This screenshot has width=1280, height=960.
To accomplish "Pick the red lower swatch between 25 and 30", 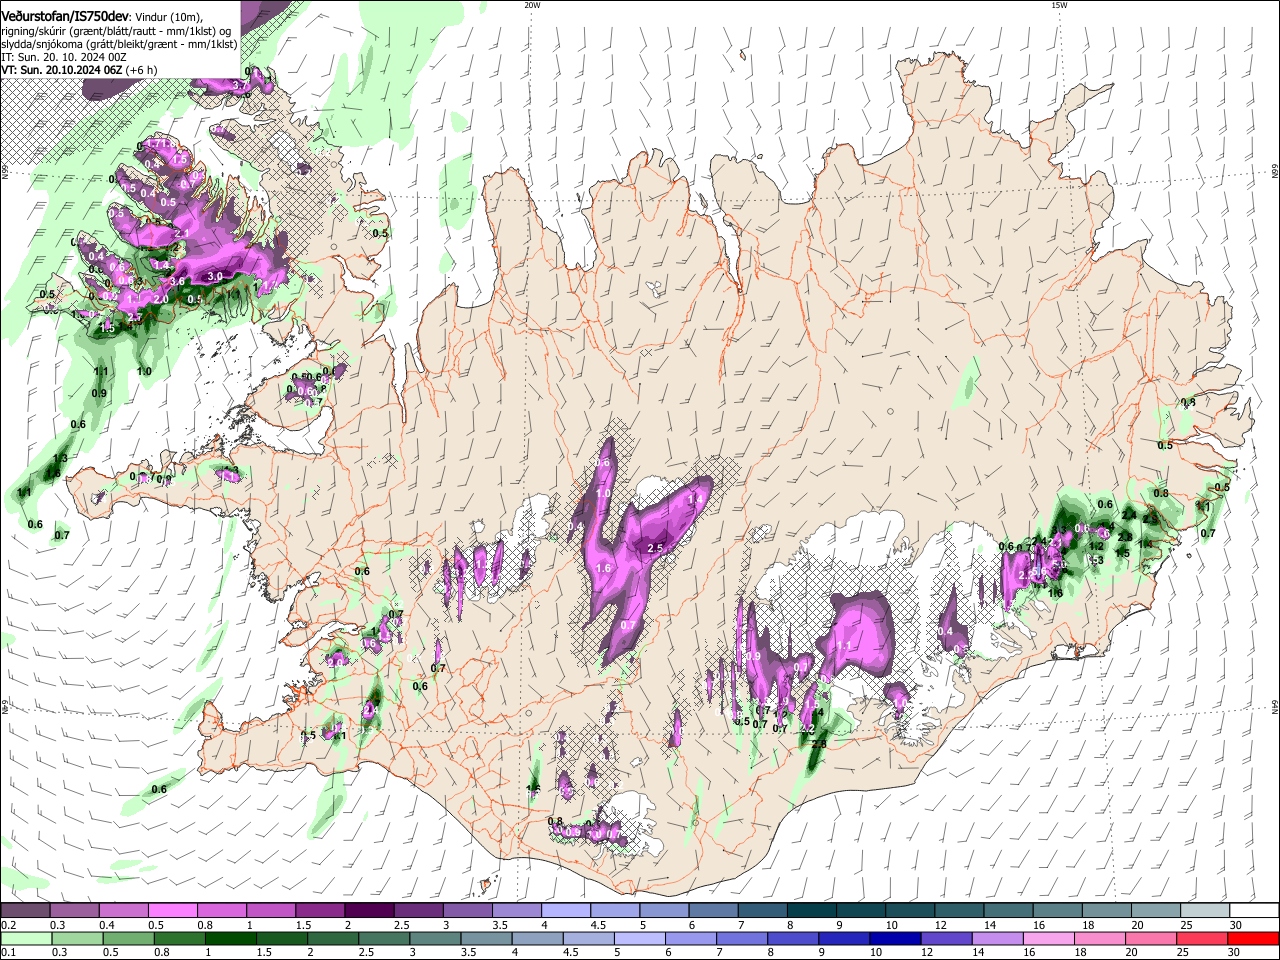I will [1201, 938].
